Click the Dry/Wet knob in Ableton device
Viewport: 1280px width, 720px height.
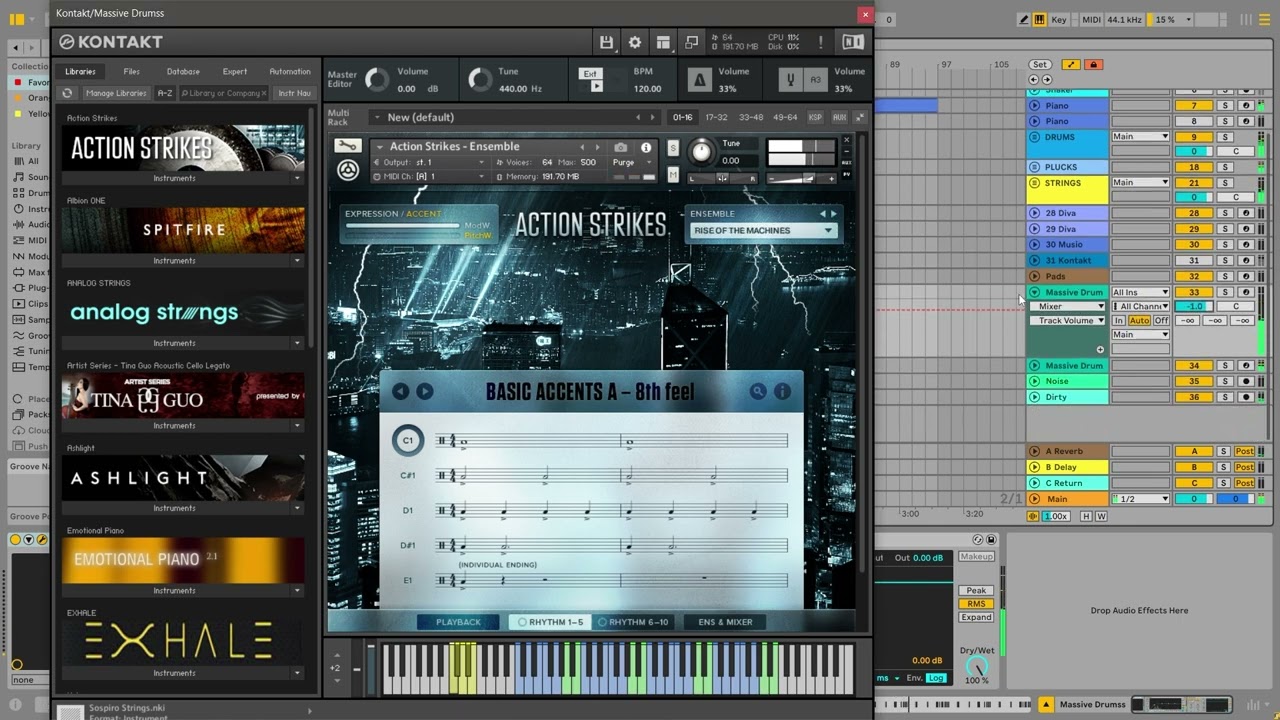(976, 665)
